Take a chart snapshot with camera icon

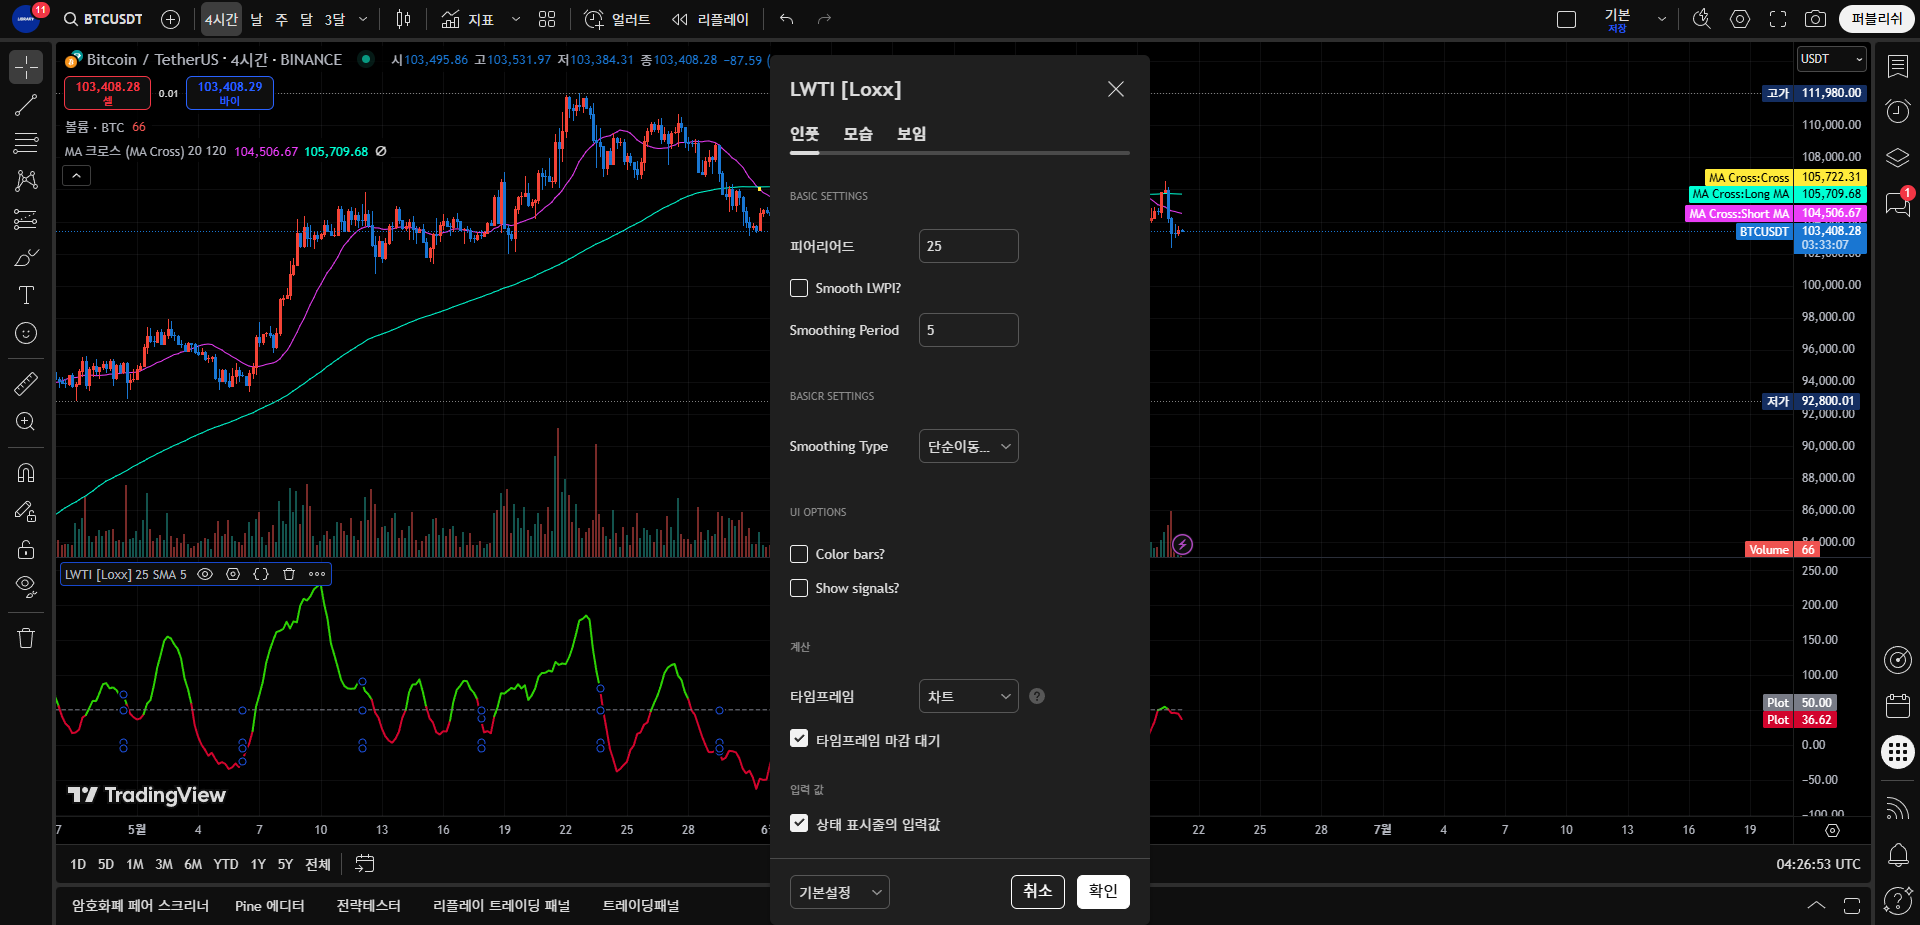pyautogui.click(x=1815, y=19)
